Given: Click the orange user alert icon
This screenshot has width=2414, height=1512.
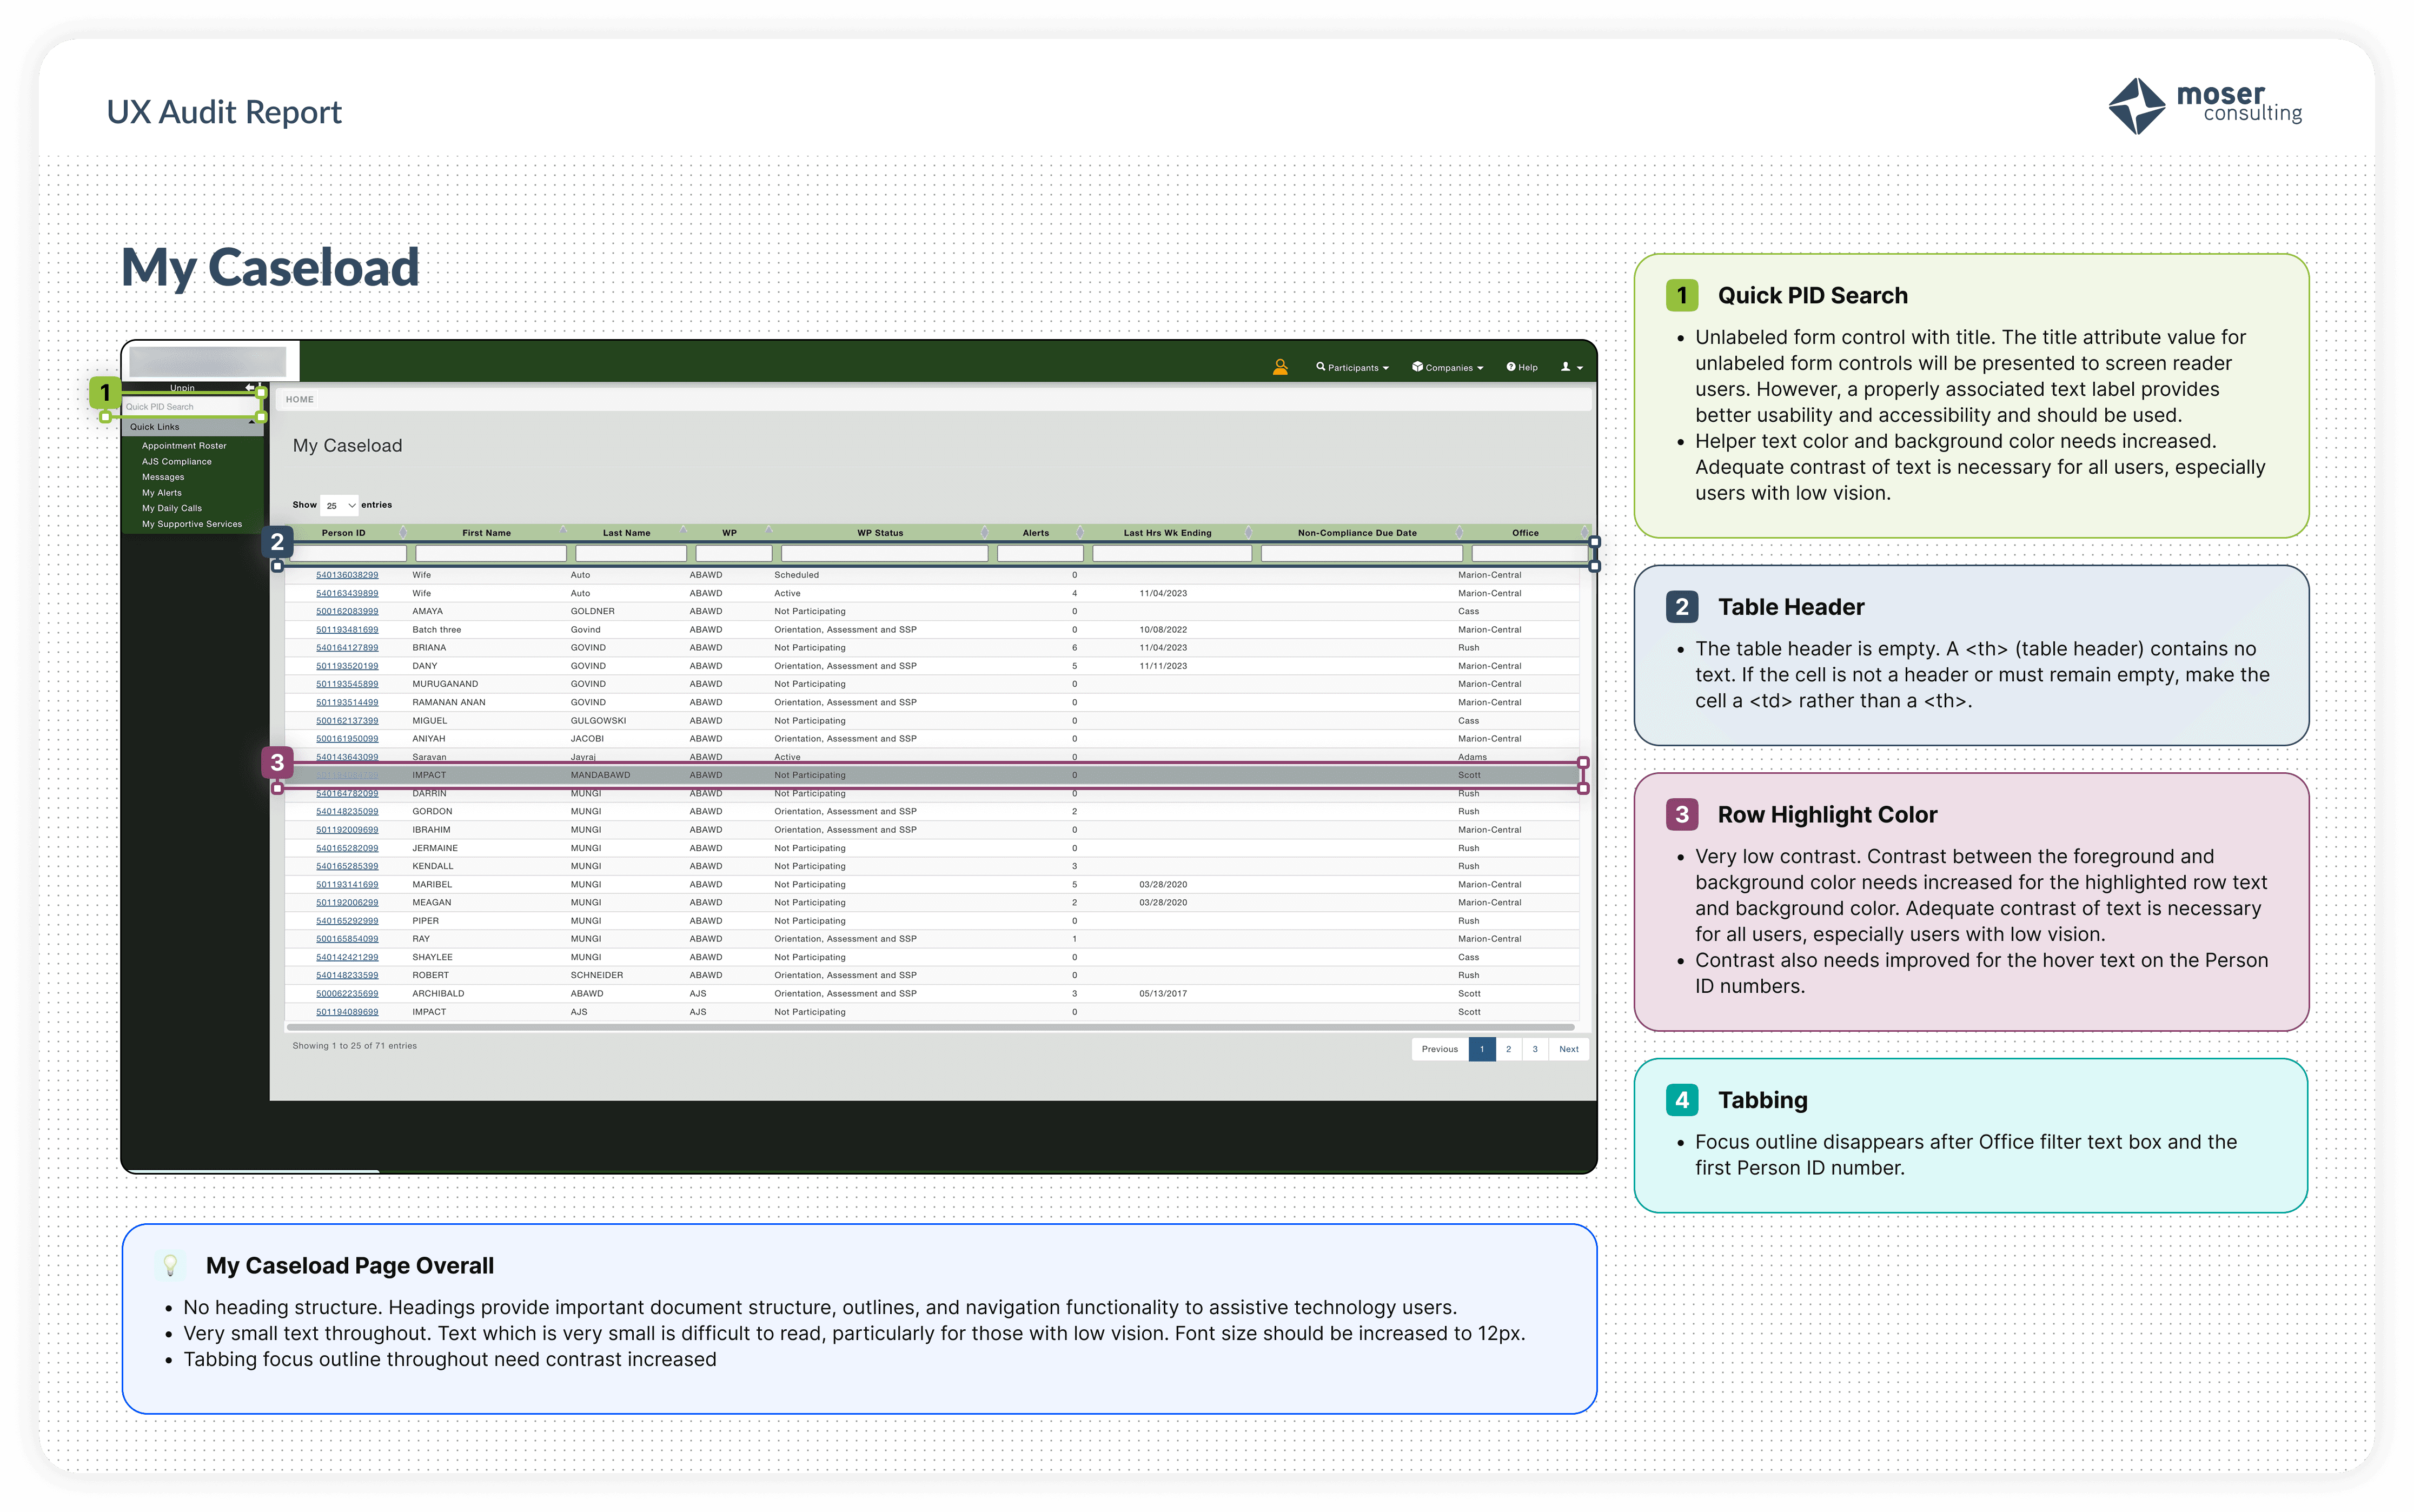Looking at the screenshot, I should pyautogui.click(x=1280, y=367).
